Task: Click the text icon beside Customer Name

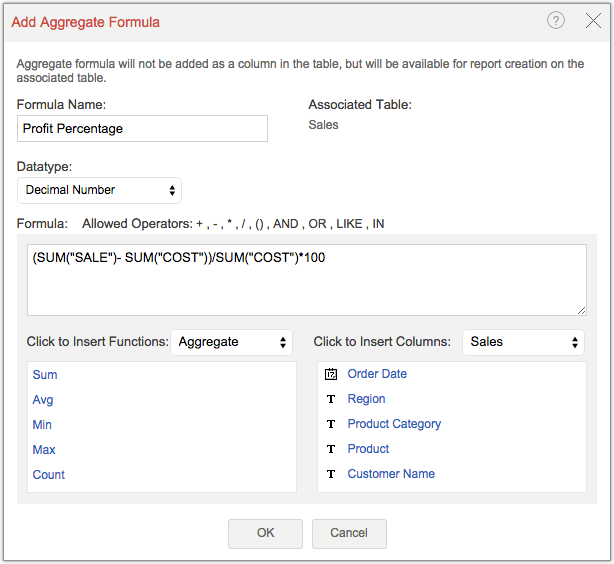Action: 331,474
